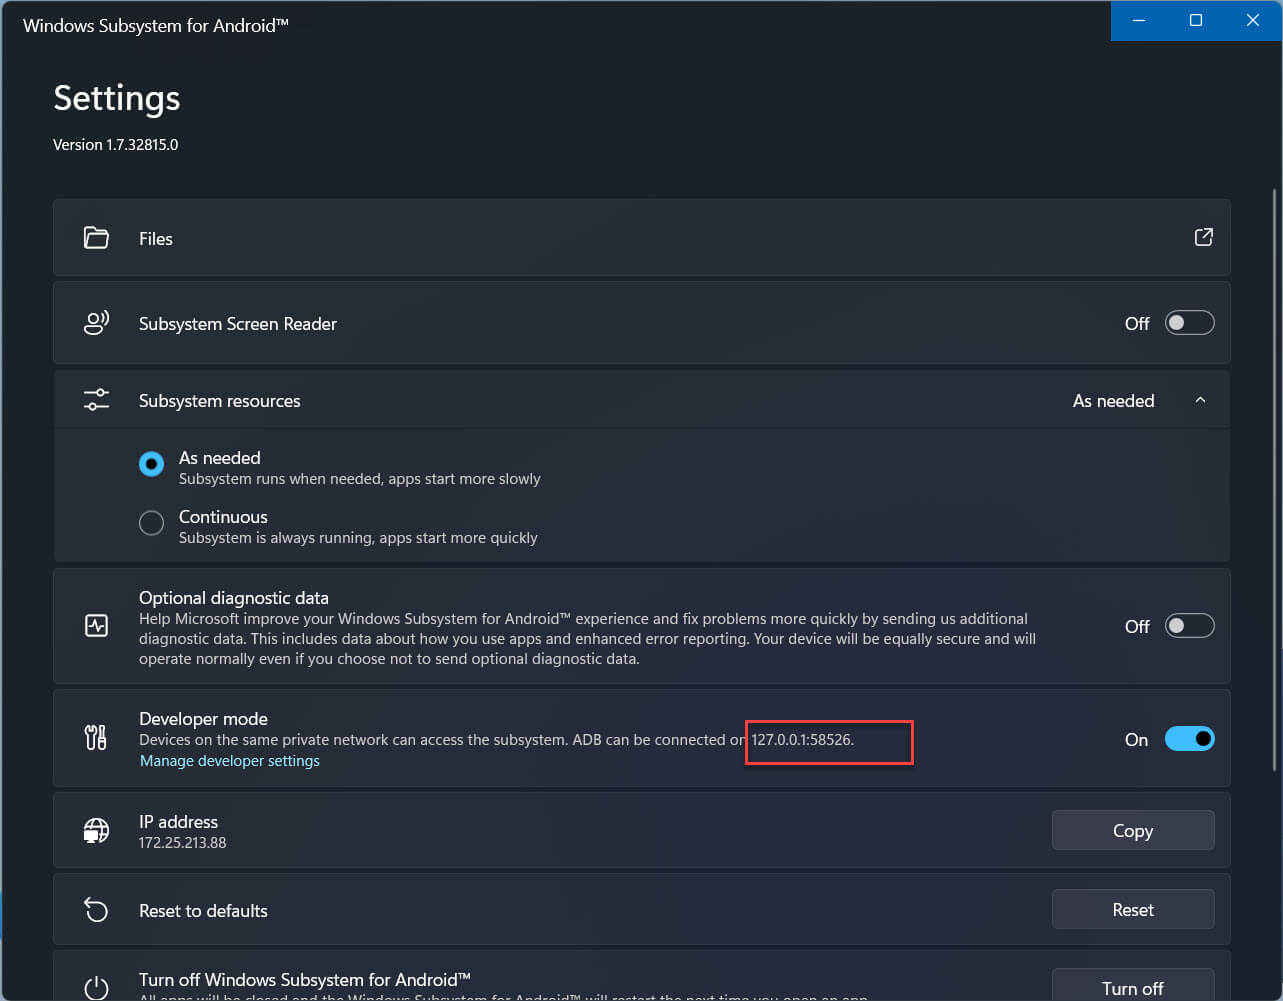The height and width of the screenshot is (1001, 1283).
Task: Click the IP address globe icon
Action: click(96, 831)
